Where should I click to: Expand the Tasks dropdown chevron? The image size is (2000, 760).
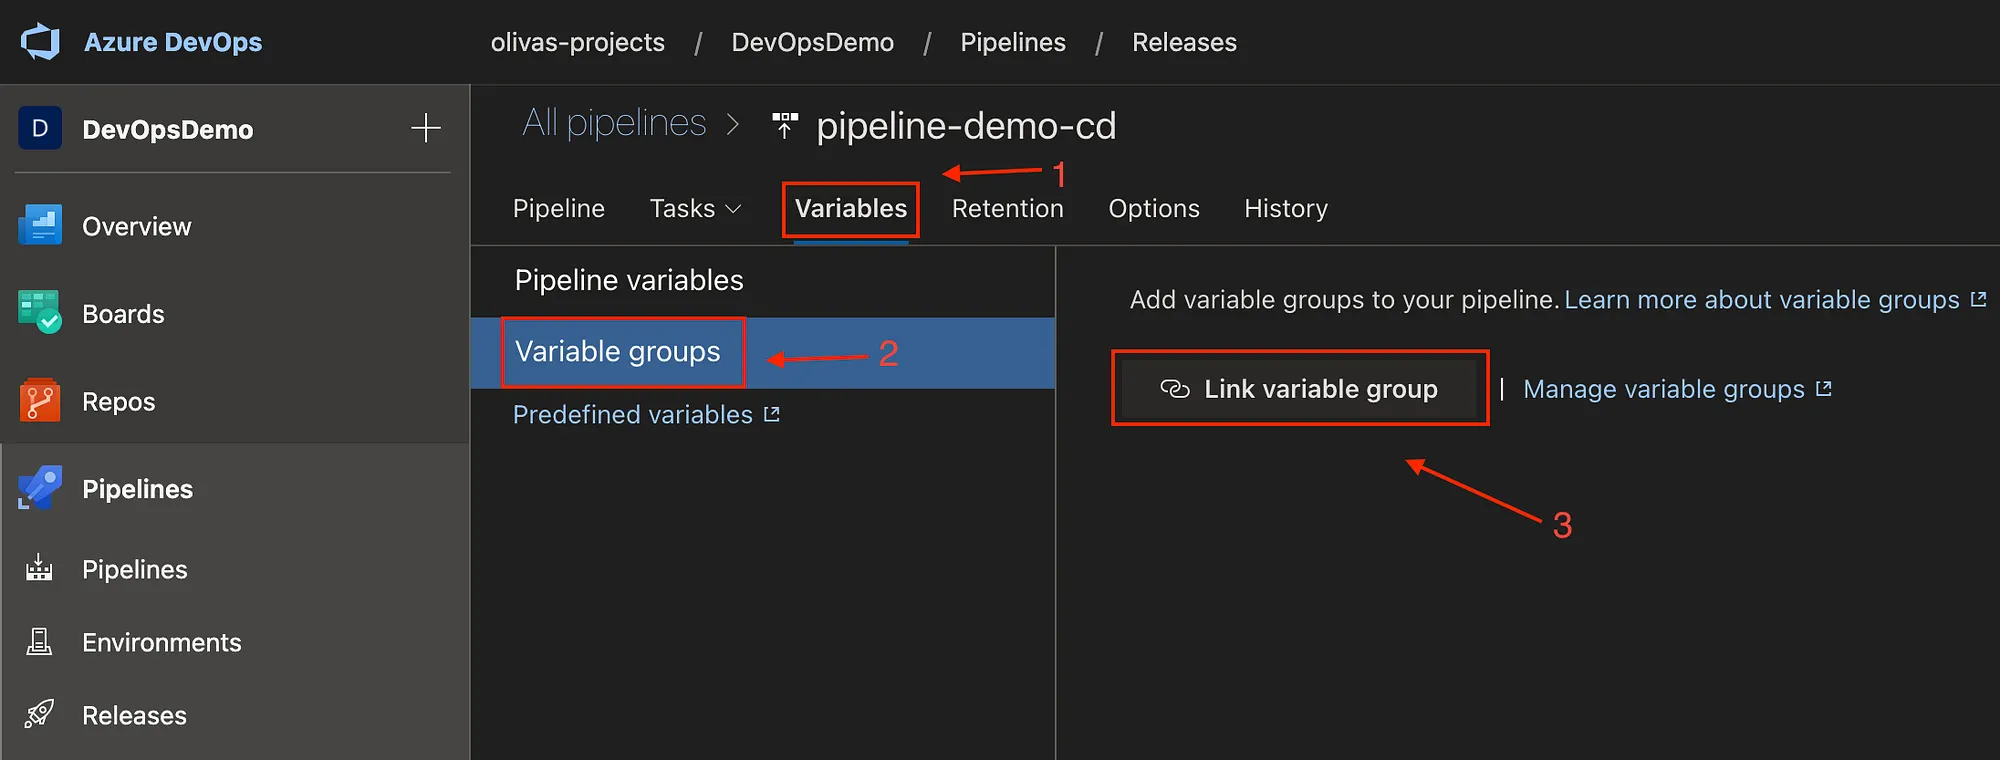tap(733, 209)
